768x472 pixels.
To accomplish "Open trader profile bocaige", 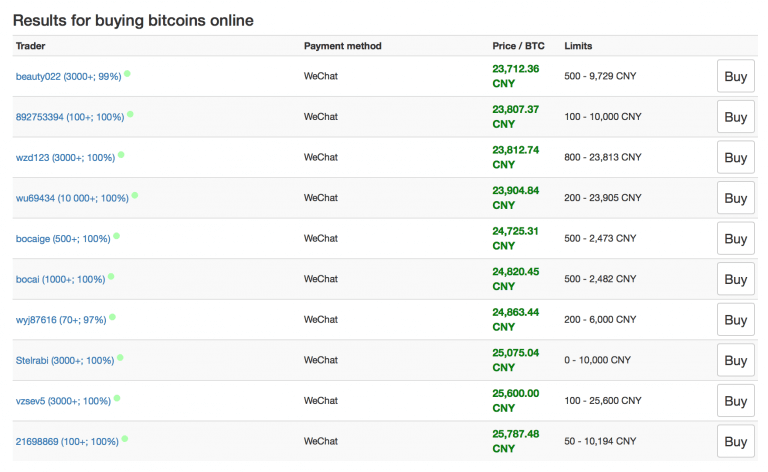I will pyautogui.click(x=63, y=239).
